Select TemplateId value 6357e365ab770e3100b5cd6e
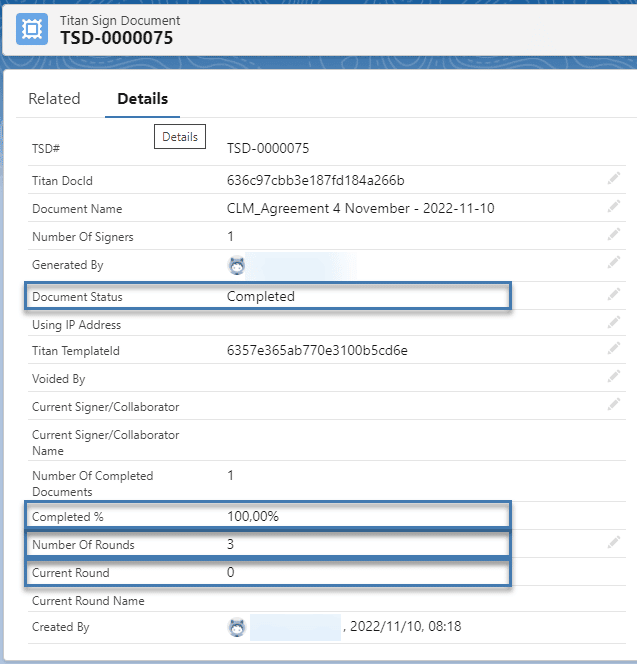 coord(317,350)
